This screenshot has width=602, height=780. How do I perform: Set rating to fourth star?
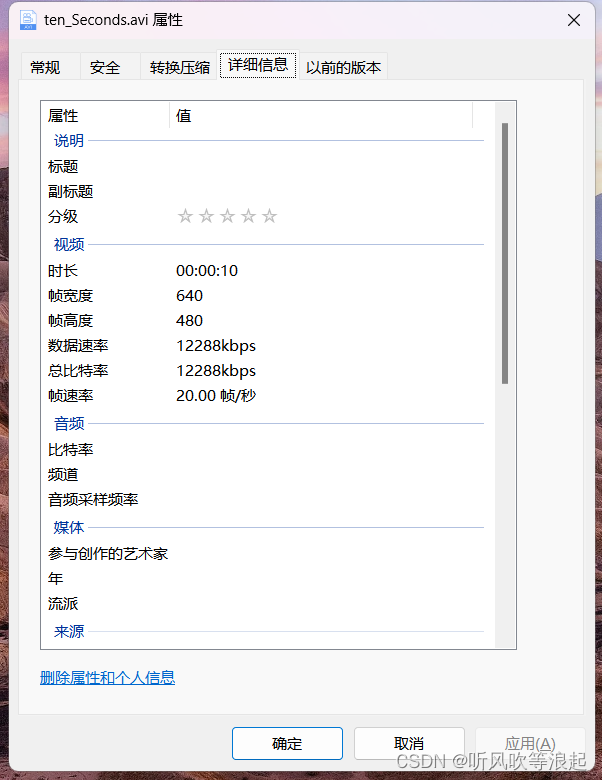pyautogui.click(x=248, y=216)
